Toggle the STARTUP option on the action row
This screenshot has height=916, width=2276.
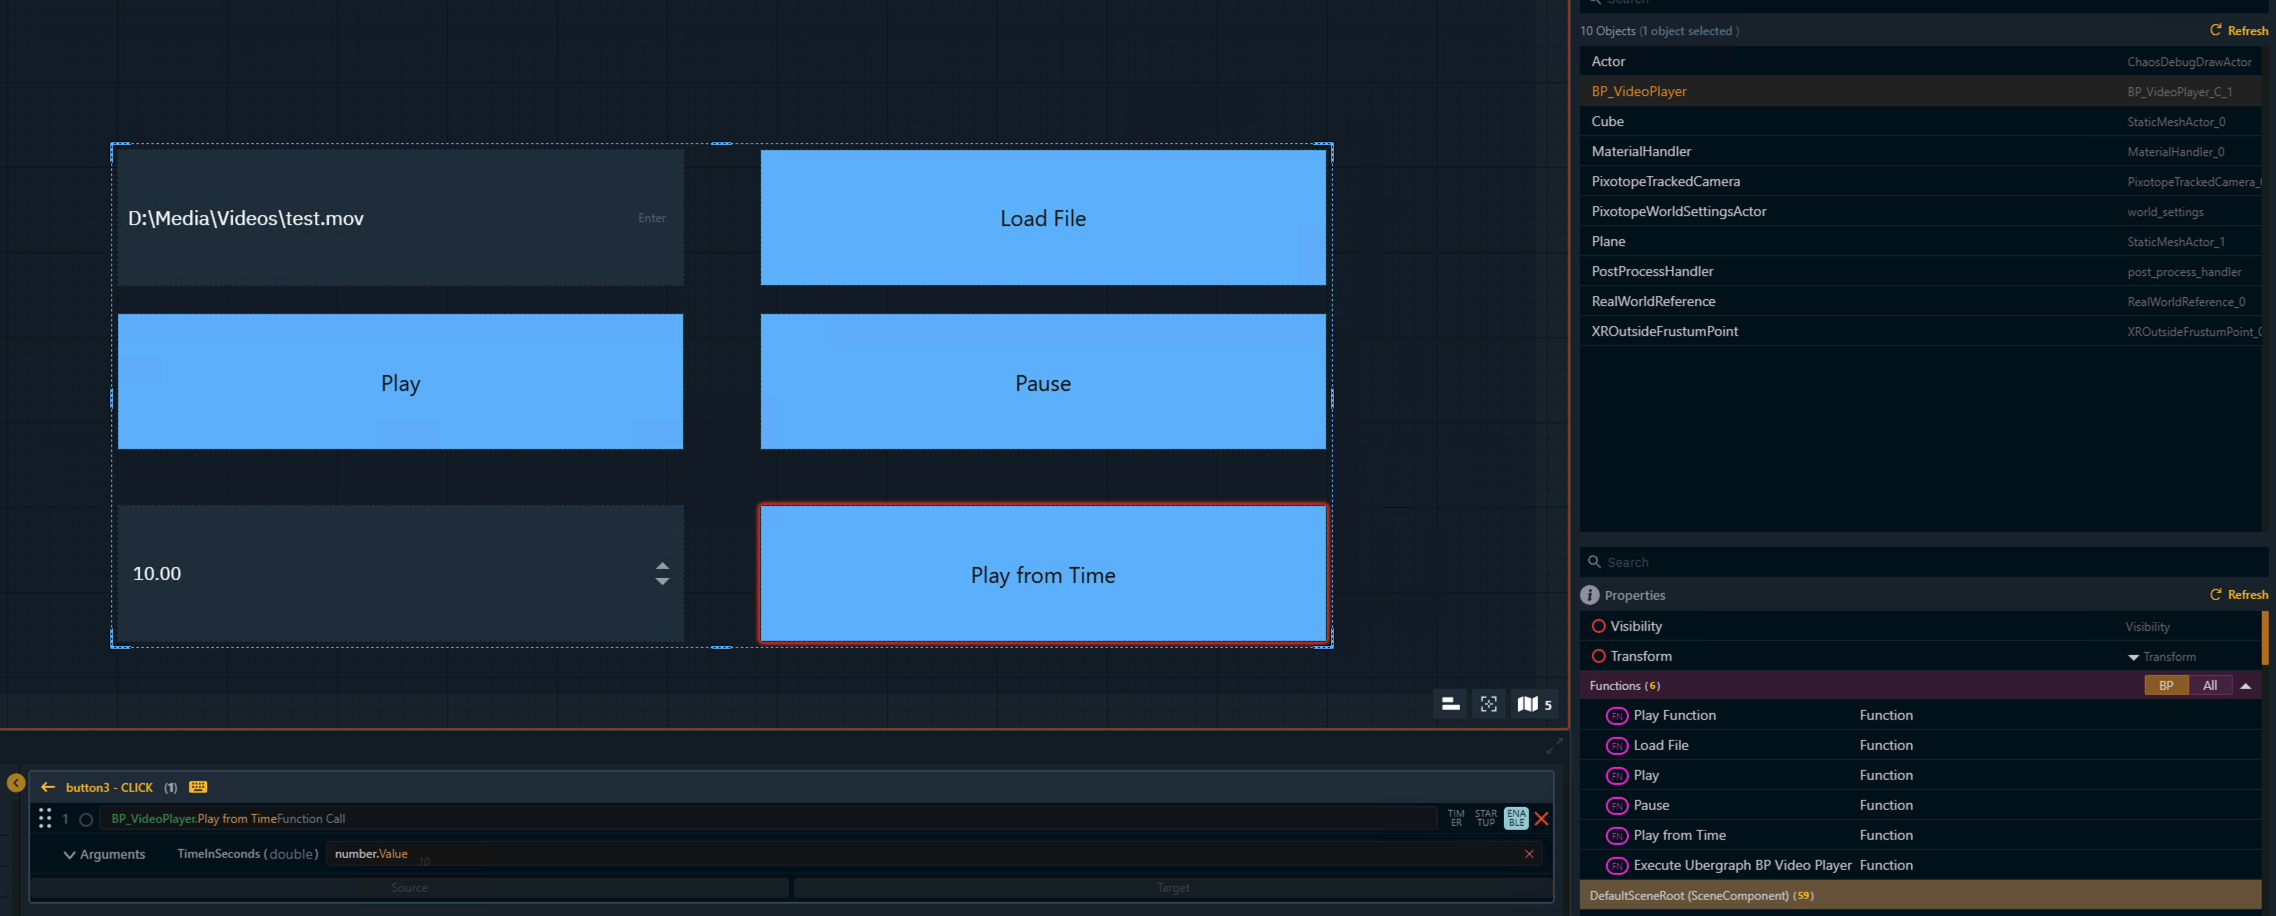point(1486,818)
